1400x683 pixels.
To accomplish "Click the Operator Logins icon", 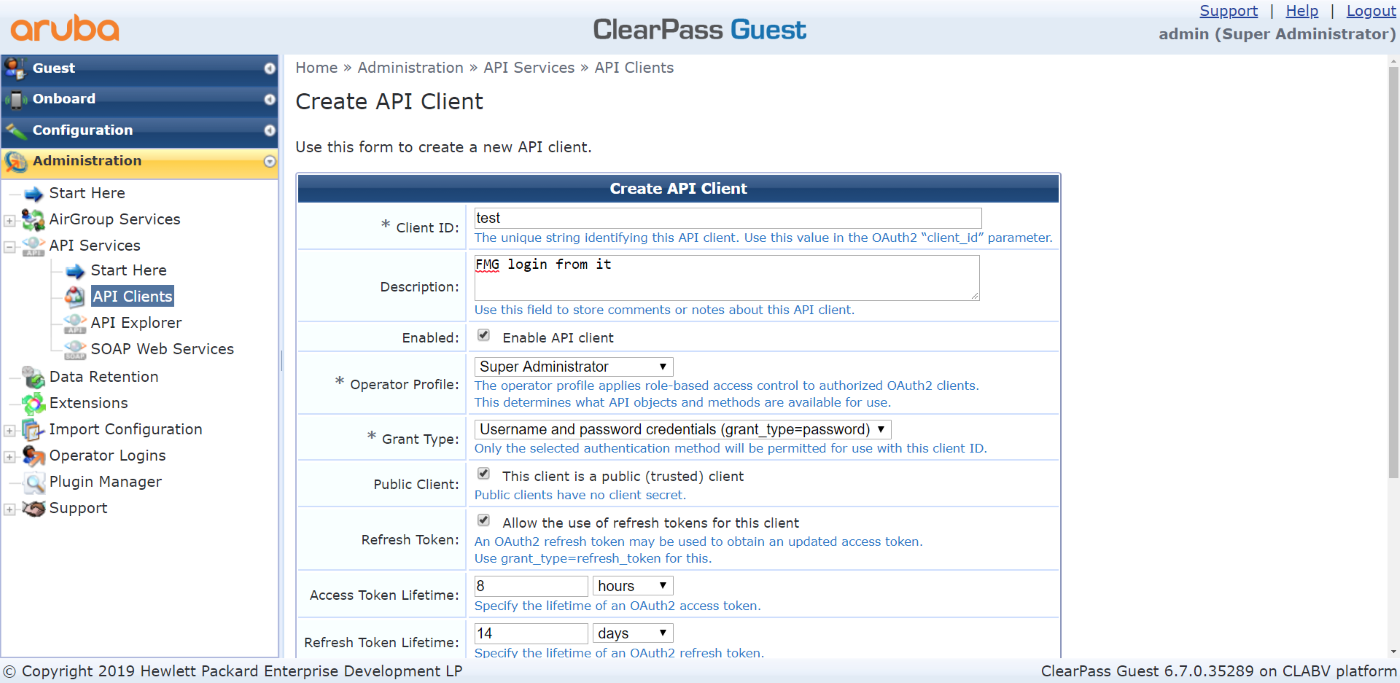I will pos(34,455).
